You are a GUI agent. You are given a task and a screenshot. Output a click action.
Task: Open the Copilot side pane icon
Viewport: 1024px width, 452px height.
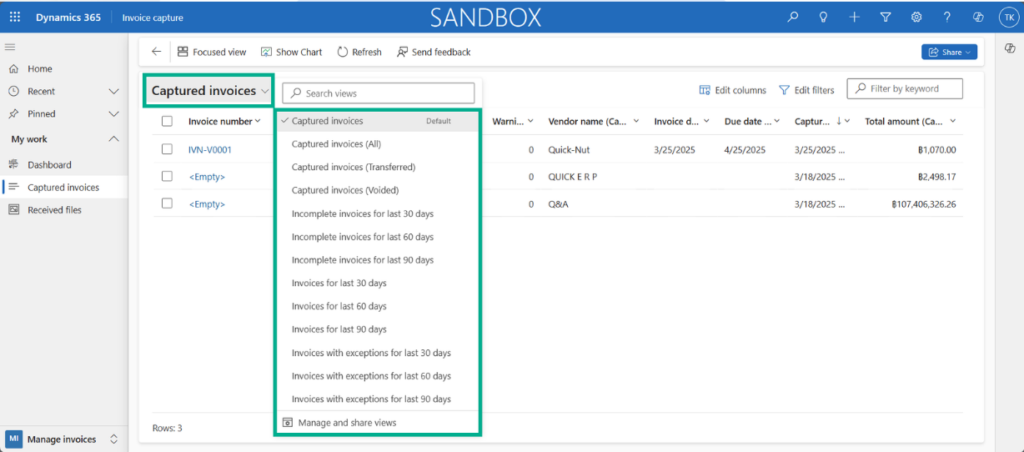coord(1010,49)
